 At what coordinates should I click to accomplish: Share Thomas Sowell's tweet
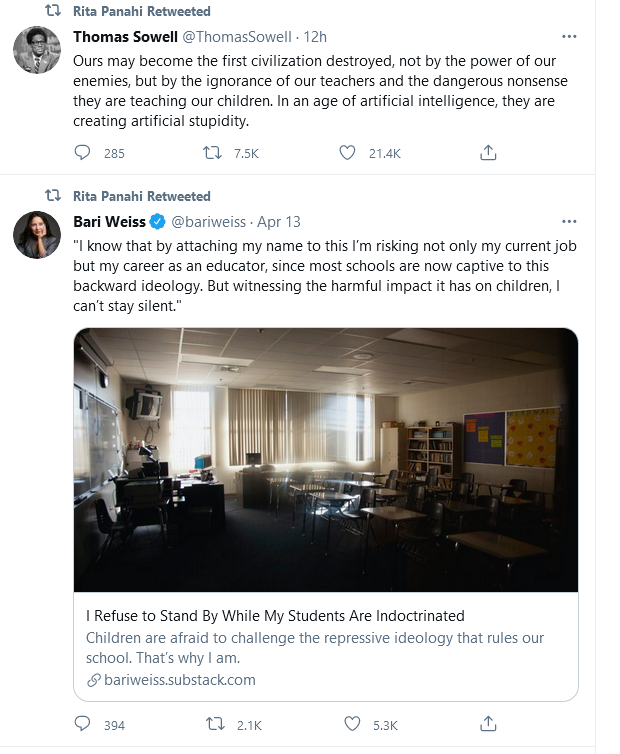[x=488, y=153]
